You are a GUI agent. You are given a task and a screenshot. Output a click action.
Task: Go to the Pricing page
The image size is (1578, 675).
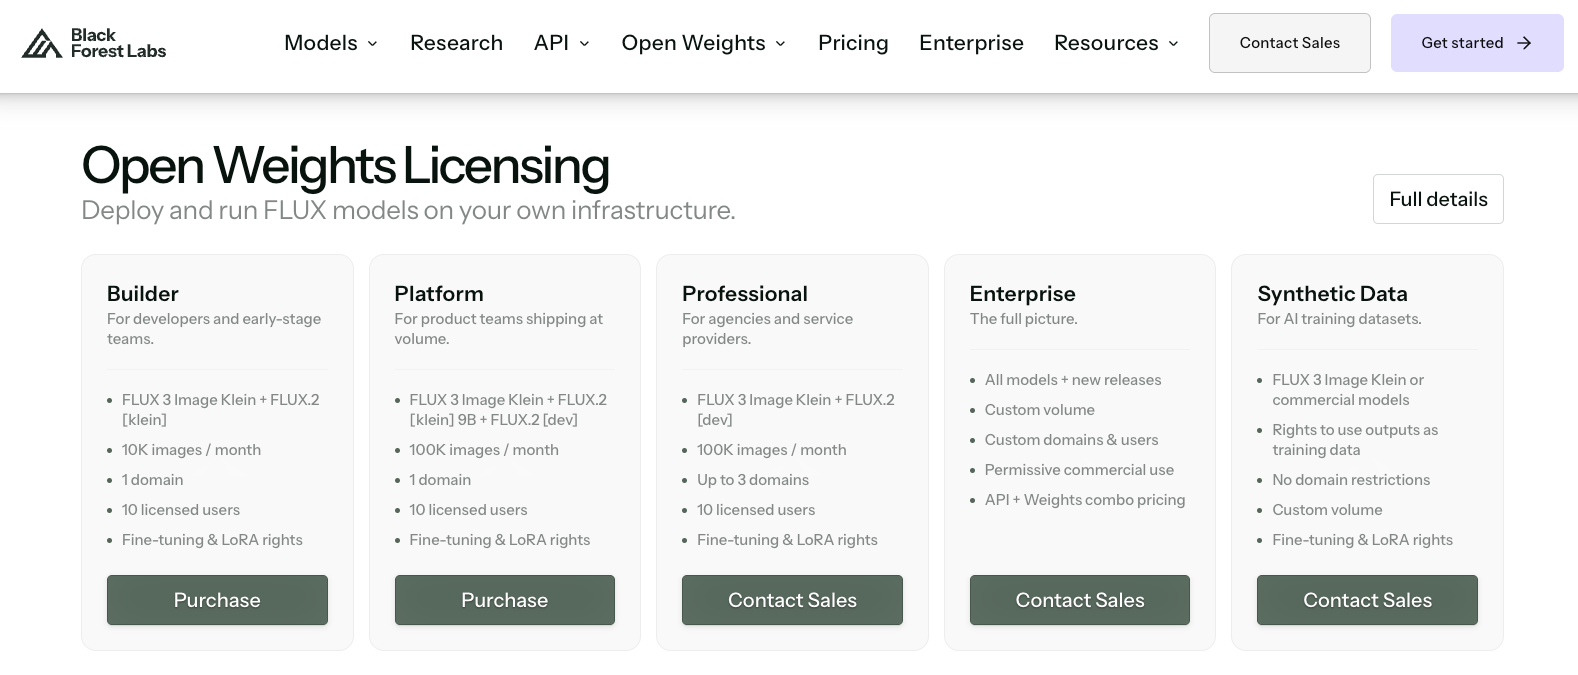[x=853, y=43]
